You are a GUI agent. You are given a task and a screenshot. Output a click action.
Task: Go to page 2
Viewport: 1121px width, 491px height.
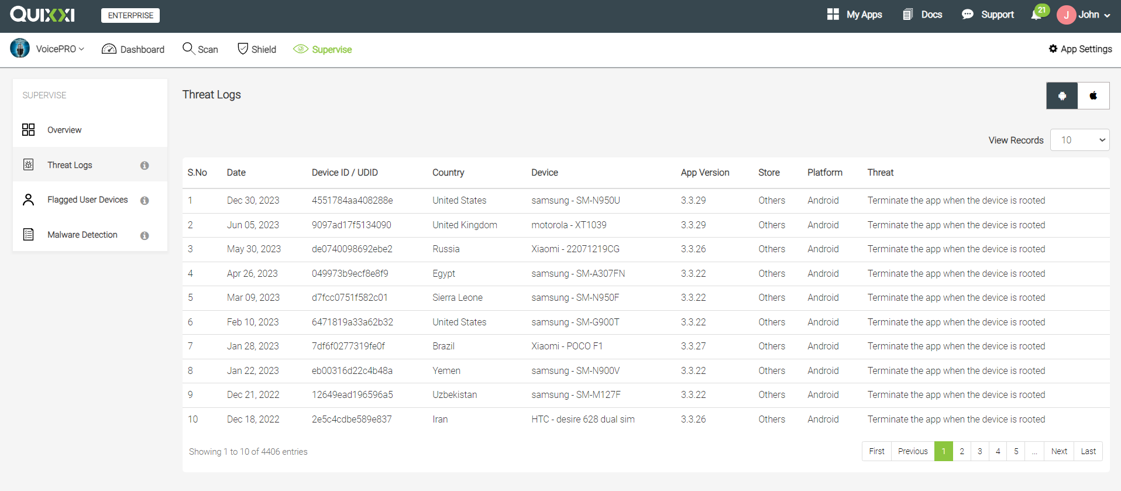coord(962,451)
